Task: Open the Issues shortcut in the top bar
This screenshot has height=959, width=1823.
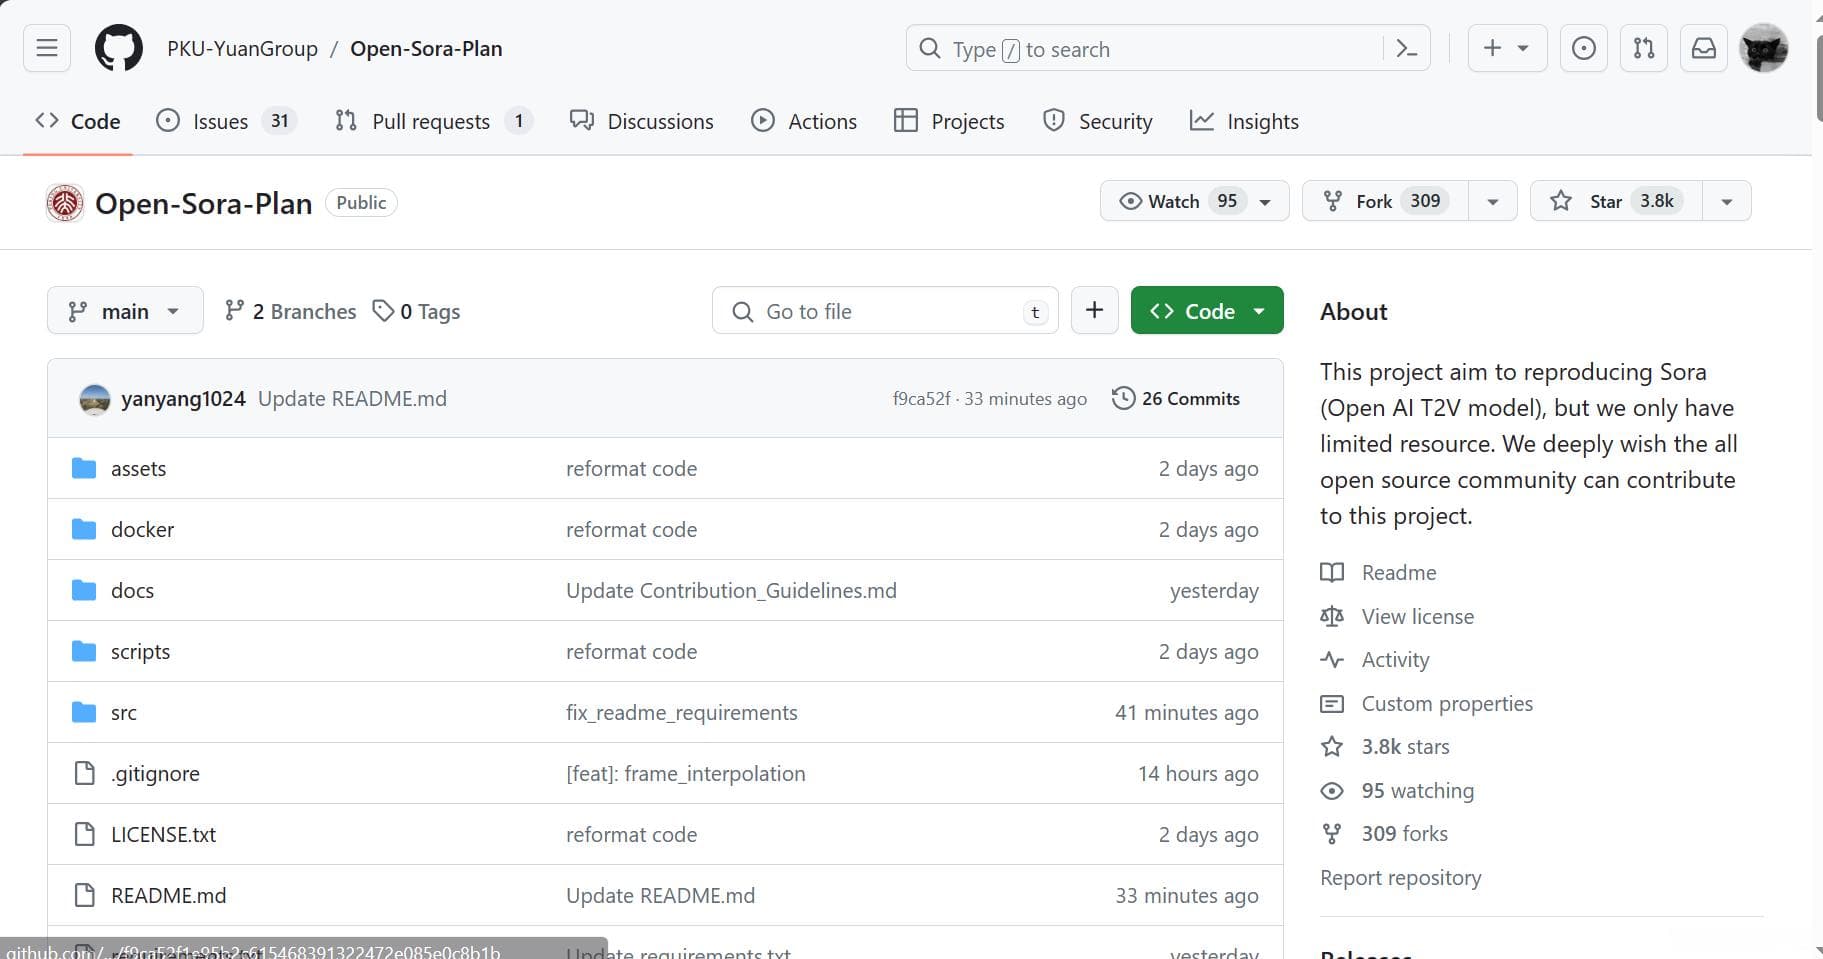Action: (1584, 48)
